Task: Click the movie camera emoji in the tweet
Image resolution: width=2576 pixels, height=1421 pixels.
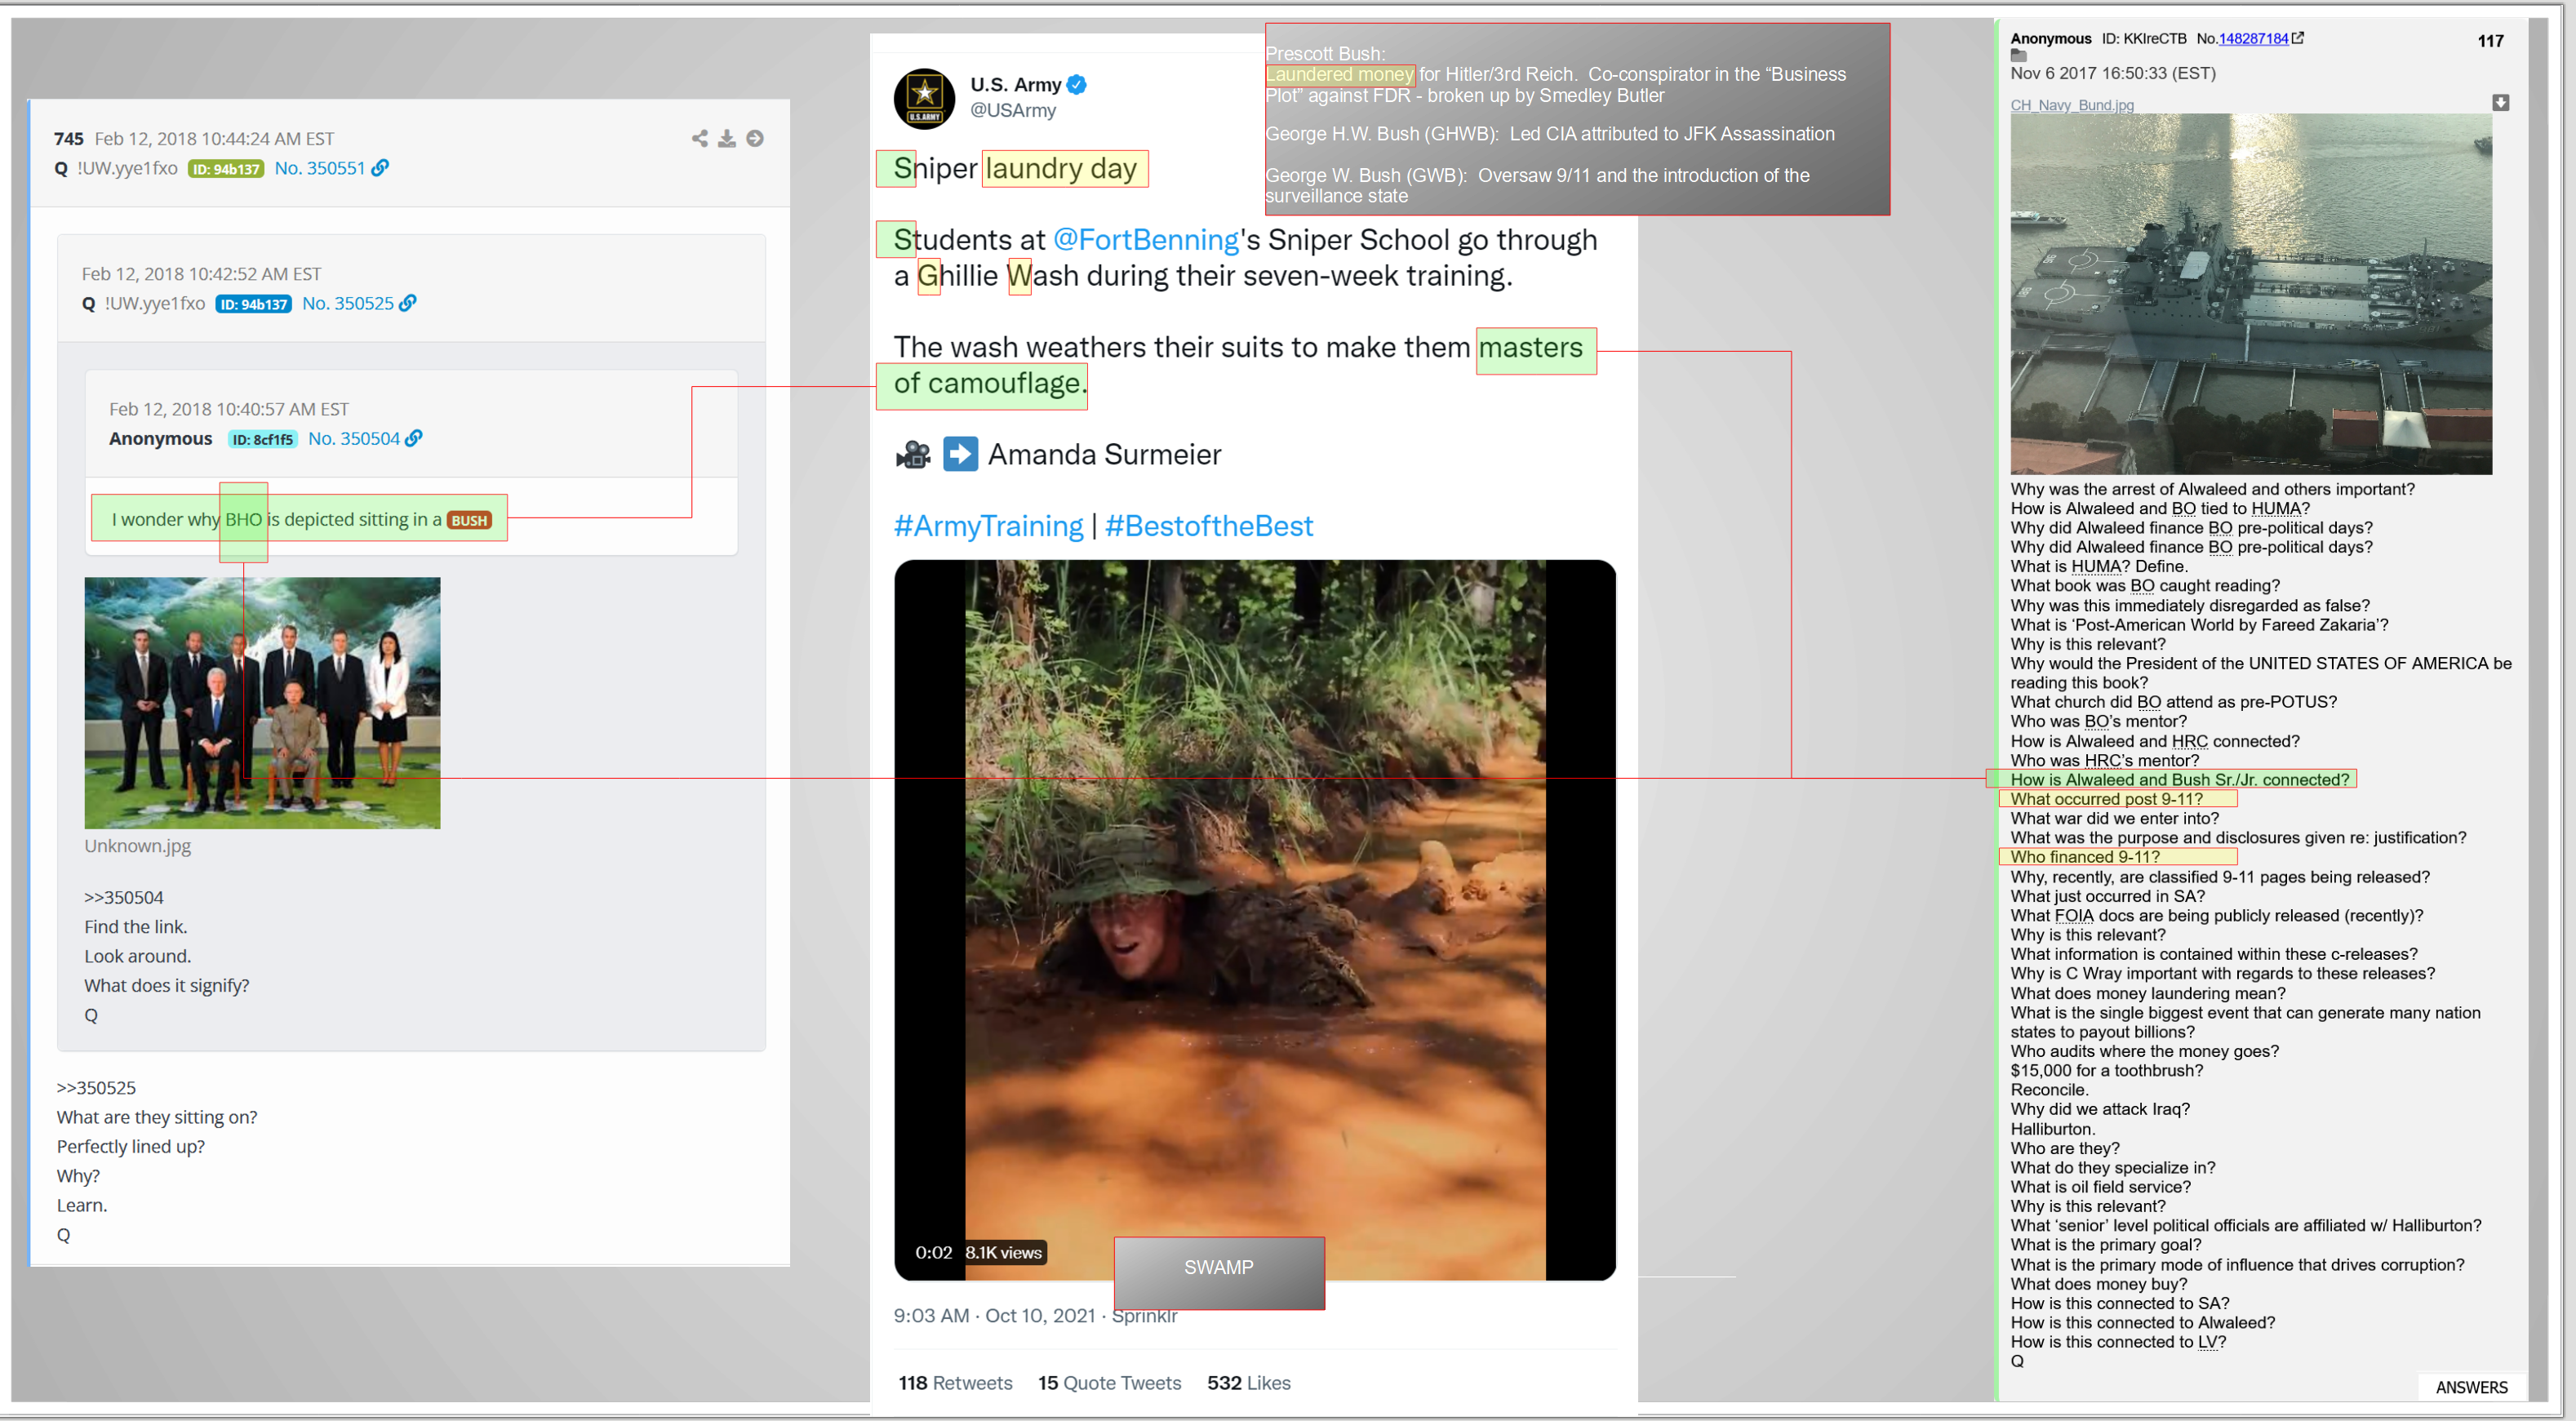Action: pos(913,455)
